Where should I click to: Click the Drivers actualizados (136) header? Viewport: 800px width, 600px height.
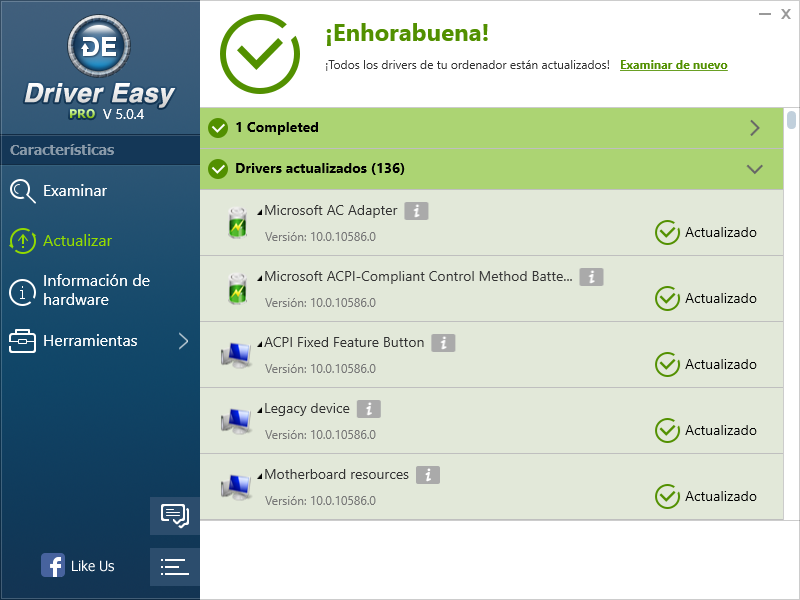click(492, 169)
